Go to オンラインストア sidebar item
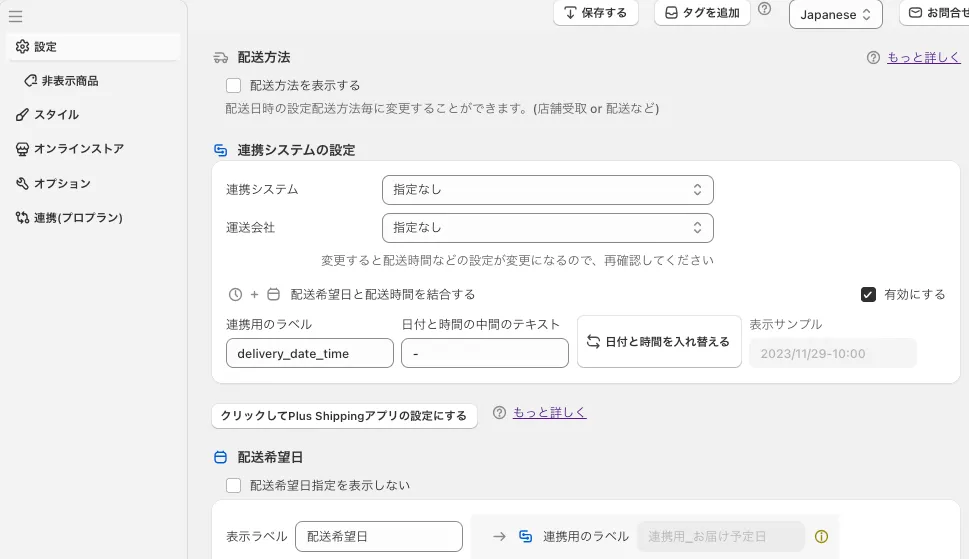Image resolution: width=969 pixels, height=559 pixels. pyautogui.click(x=78, y=149)
